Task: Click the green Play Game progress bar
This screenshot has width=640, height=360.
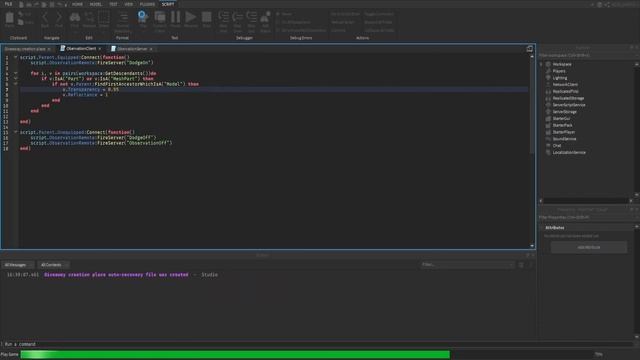Action: point(235,354)
